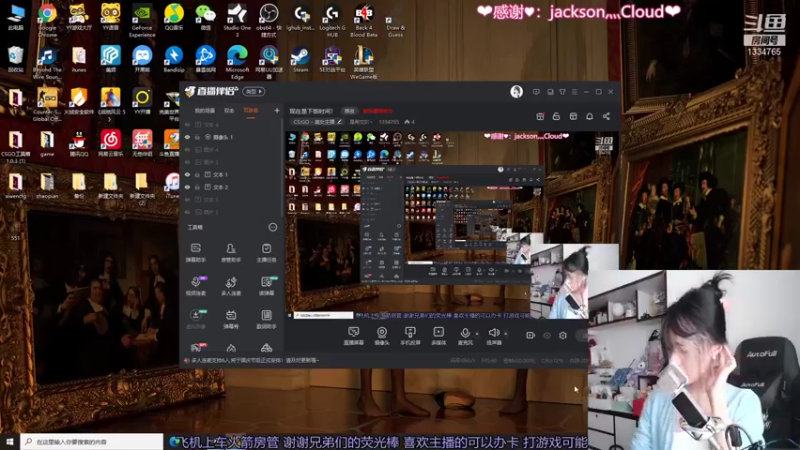This screenshot has height=450, width=800.
Task: Launch the 视频连麦 video co-stream tool
Action: 195,286
